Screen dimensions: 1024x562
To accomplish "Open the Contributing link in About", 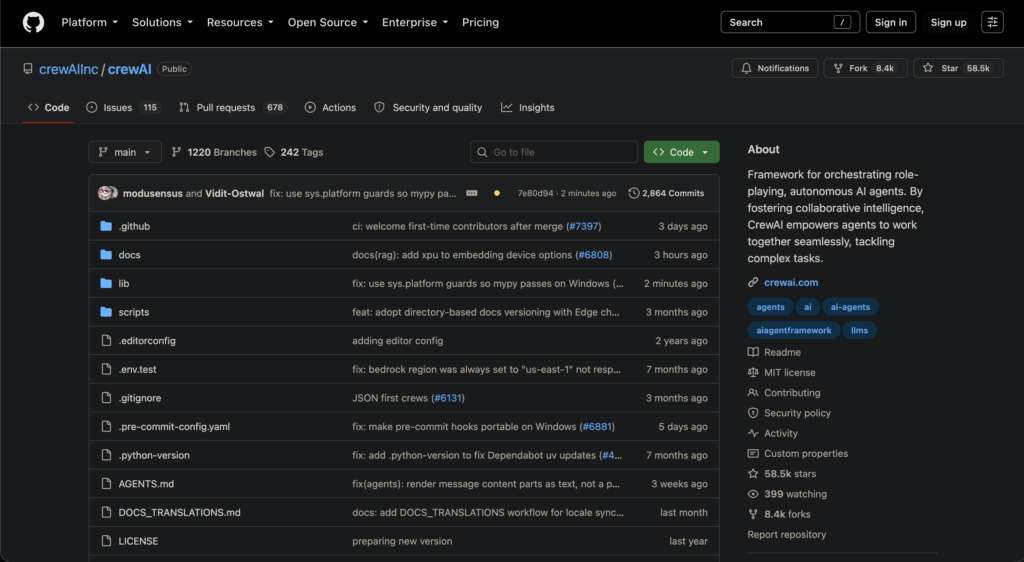I will 792,393.
